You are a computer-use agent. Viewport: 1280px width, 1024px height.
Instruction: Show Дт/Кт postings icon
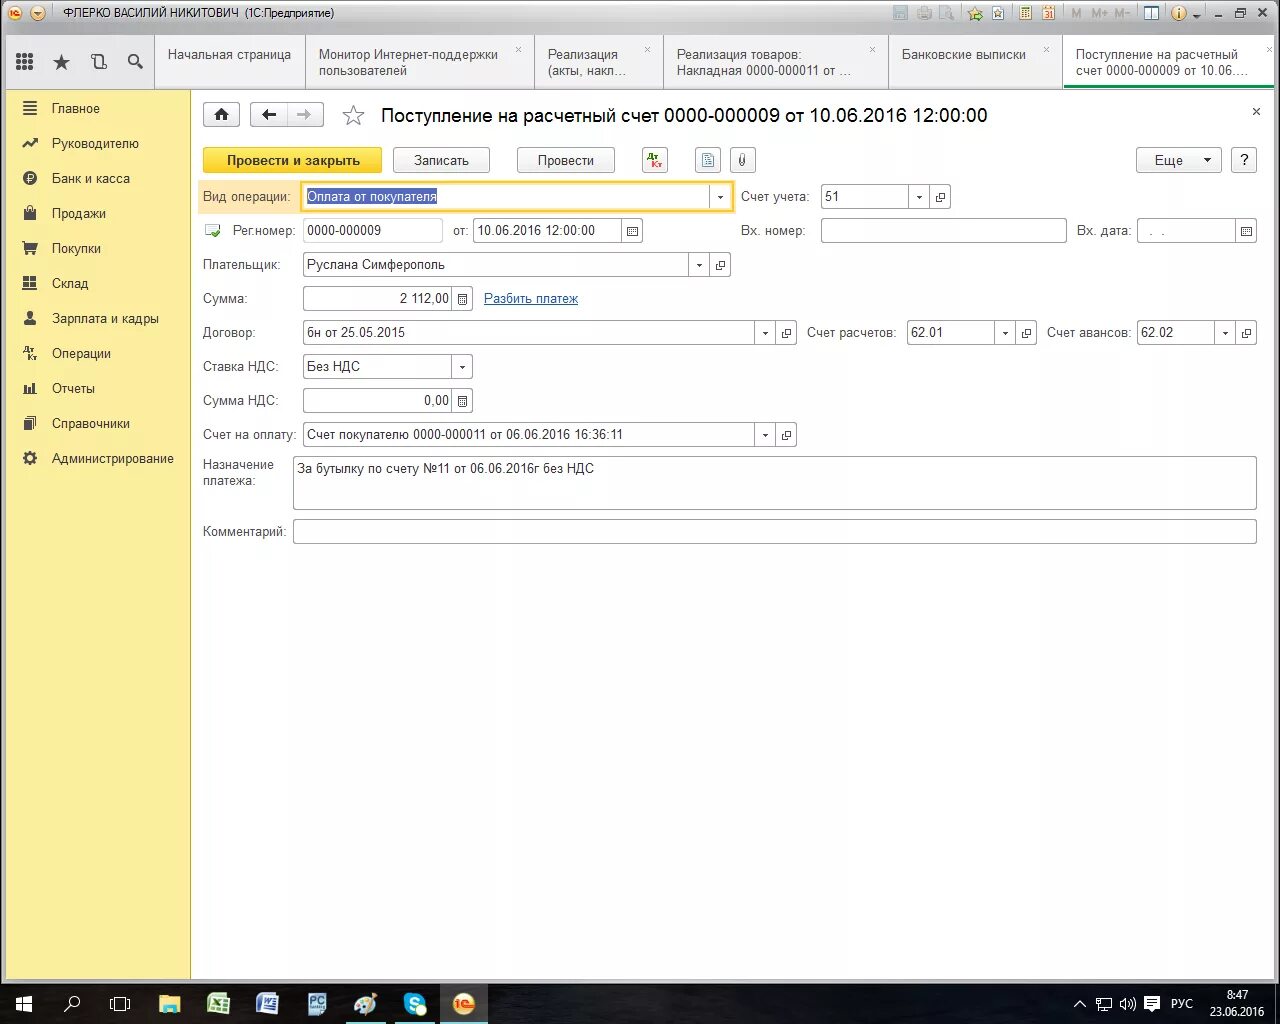click(x=655, y=160)
